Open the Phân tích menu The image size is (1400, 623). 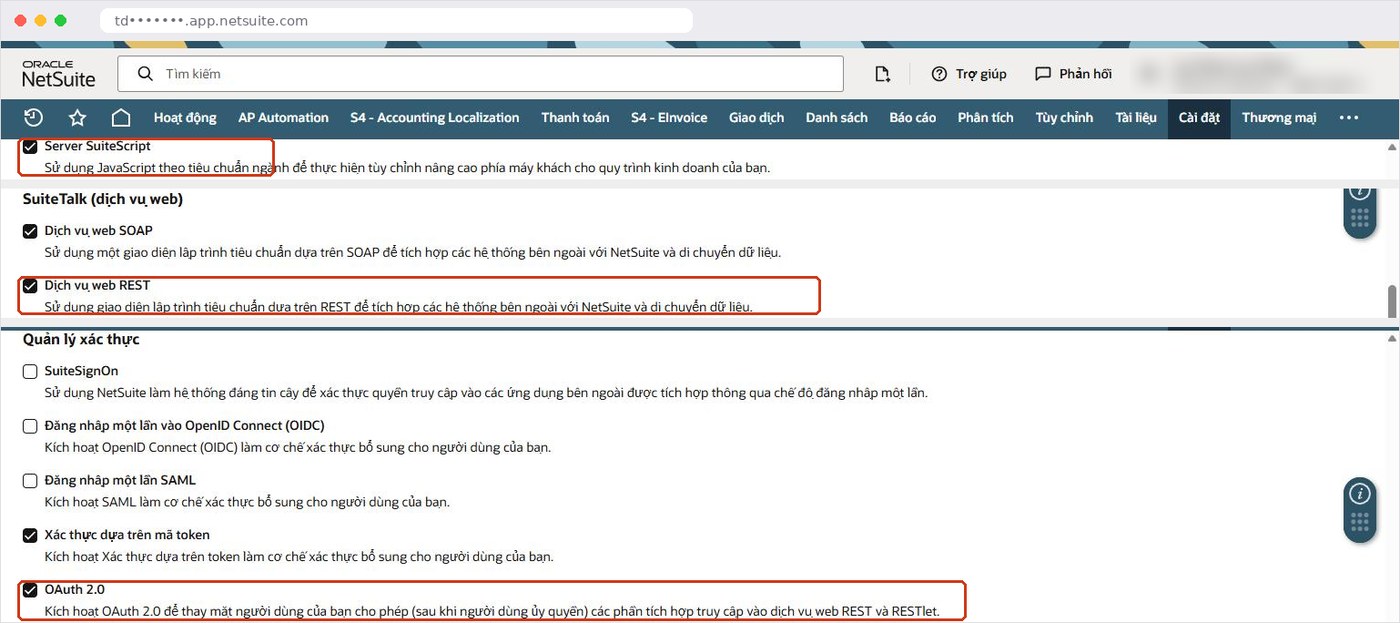[x=986, y=118]
